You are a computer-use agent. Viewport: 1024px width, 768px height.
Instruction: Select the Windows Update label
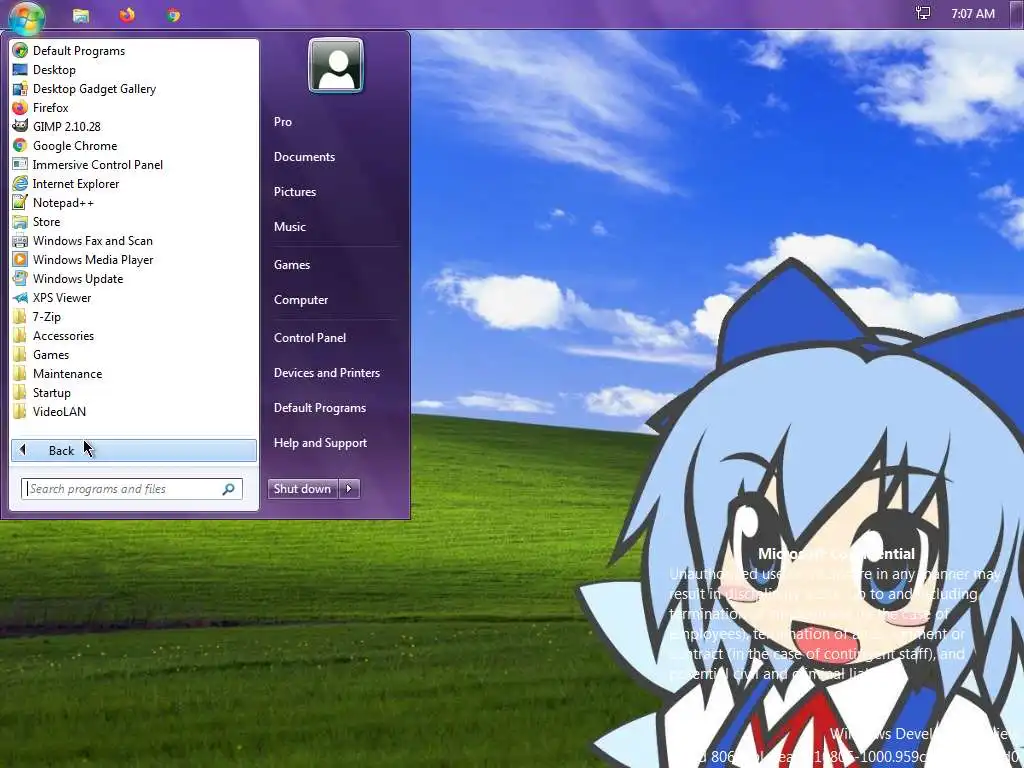[x=78, y=279]
